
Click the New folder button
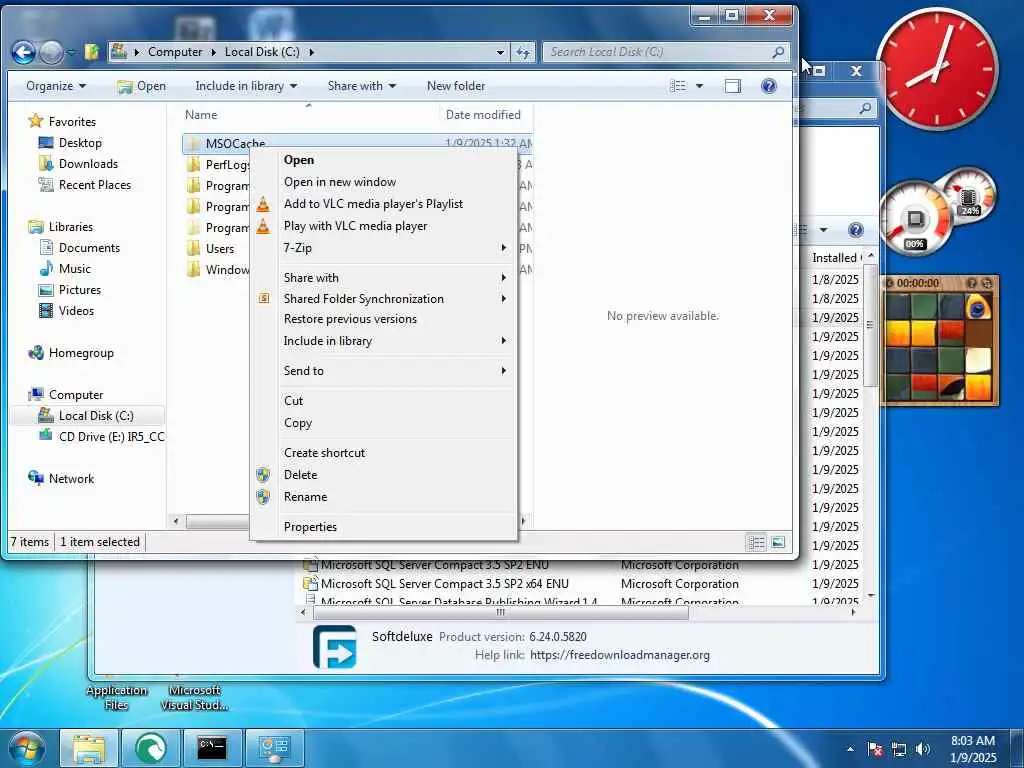point(456,86)
